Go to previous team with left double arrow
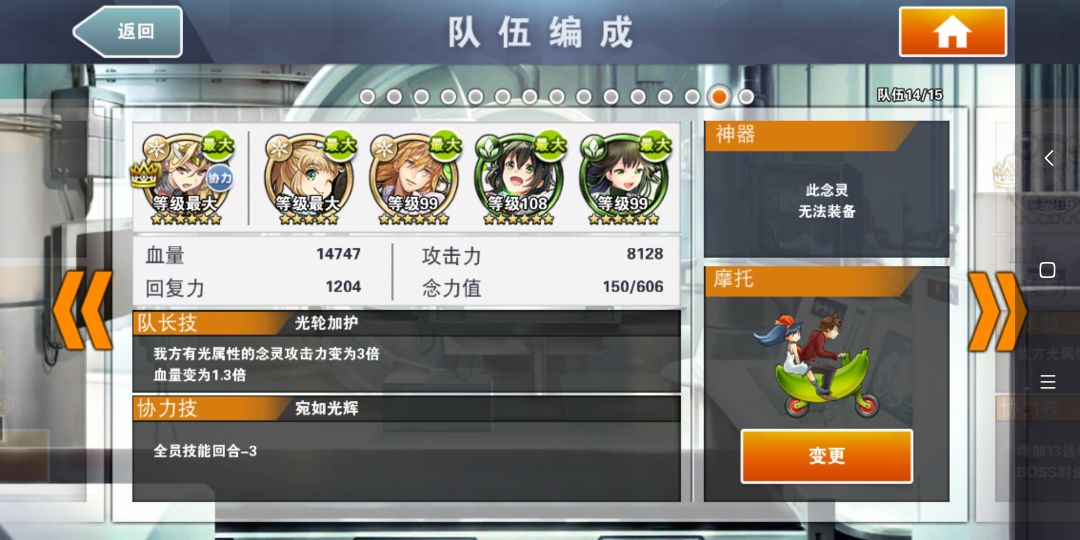This screenshot has width=1080, height=540. pos(83,310)
